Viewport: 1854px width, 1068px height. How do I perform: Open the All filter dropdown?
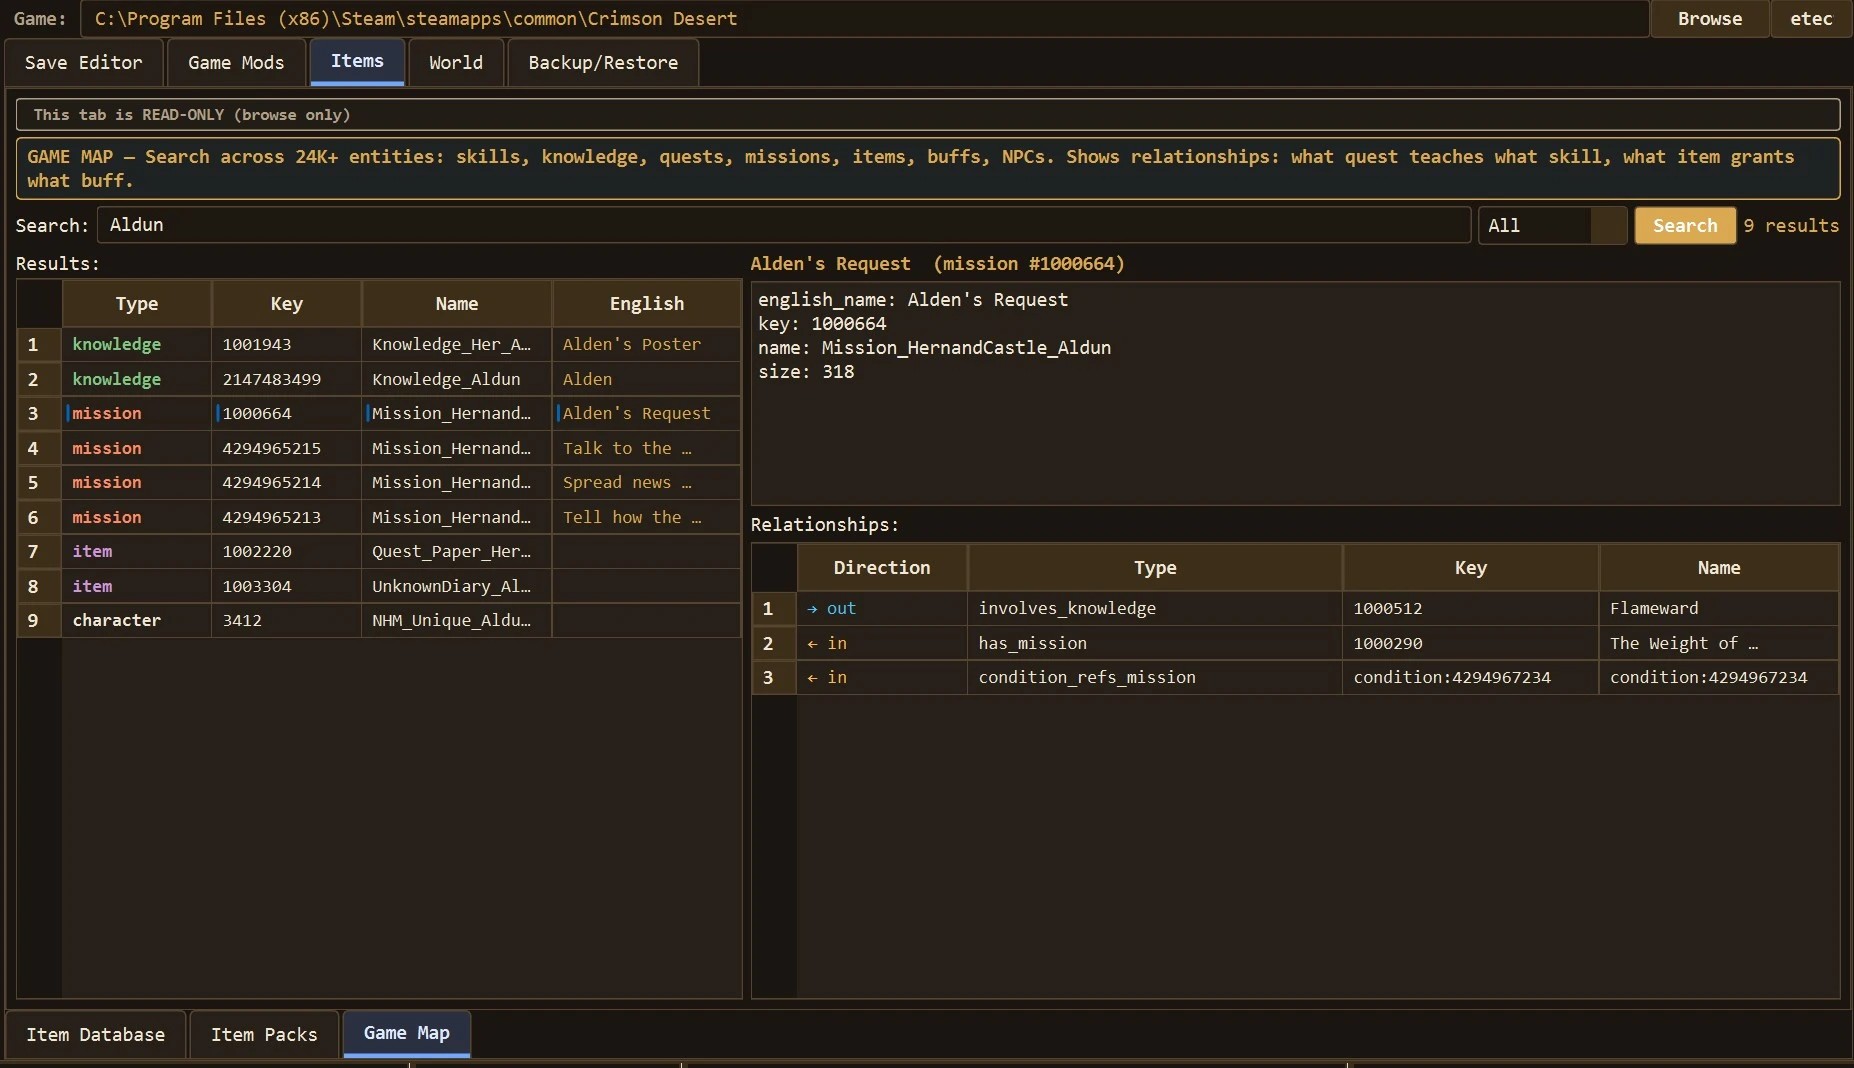pyautogui.click(x=1553, y=226)
